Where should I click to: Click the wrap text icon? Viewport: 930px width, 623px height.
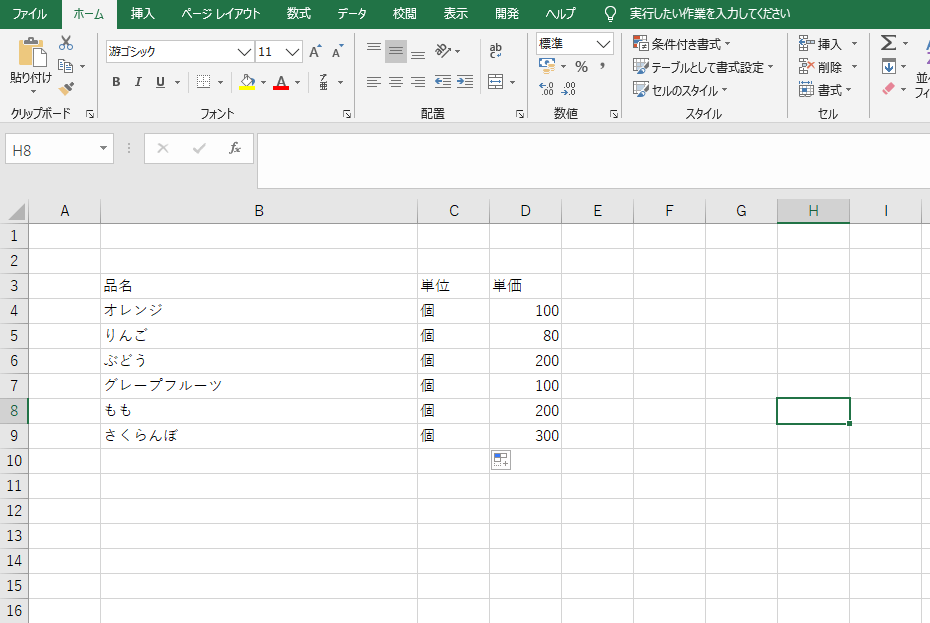click(x=496, y=50)
